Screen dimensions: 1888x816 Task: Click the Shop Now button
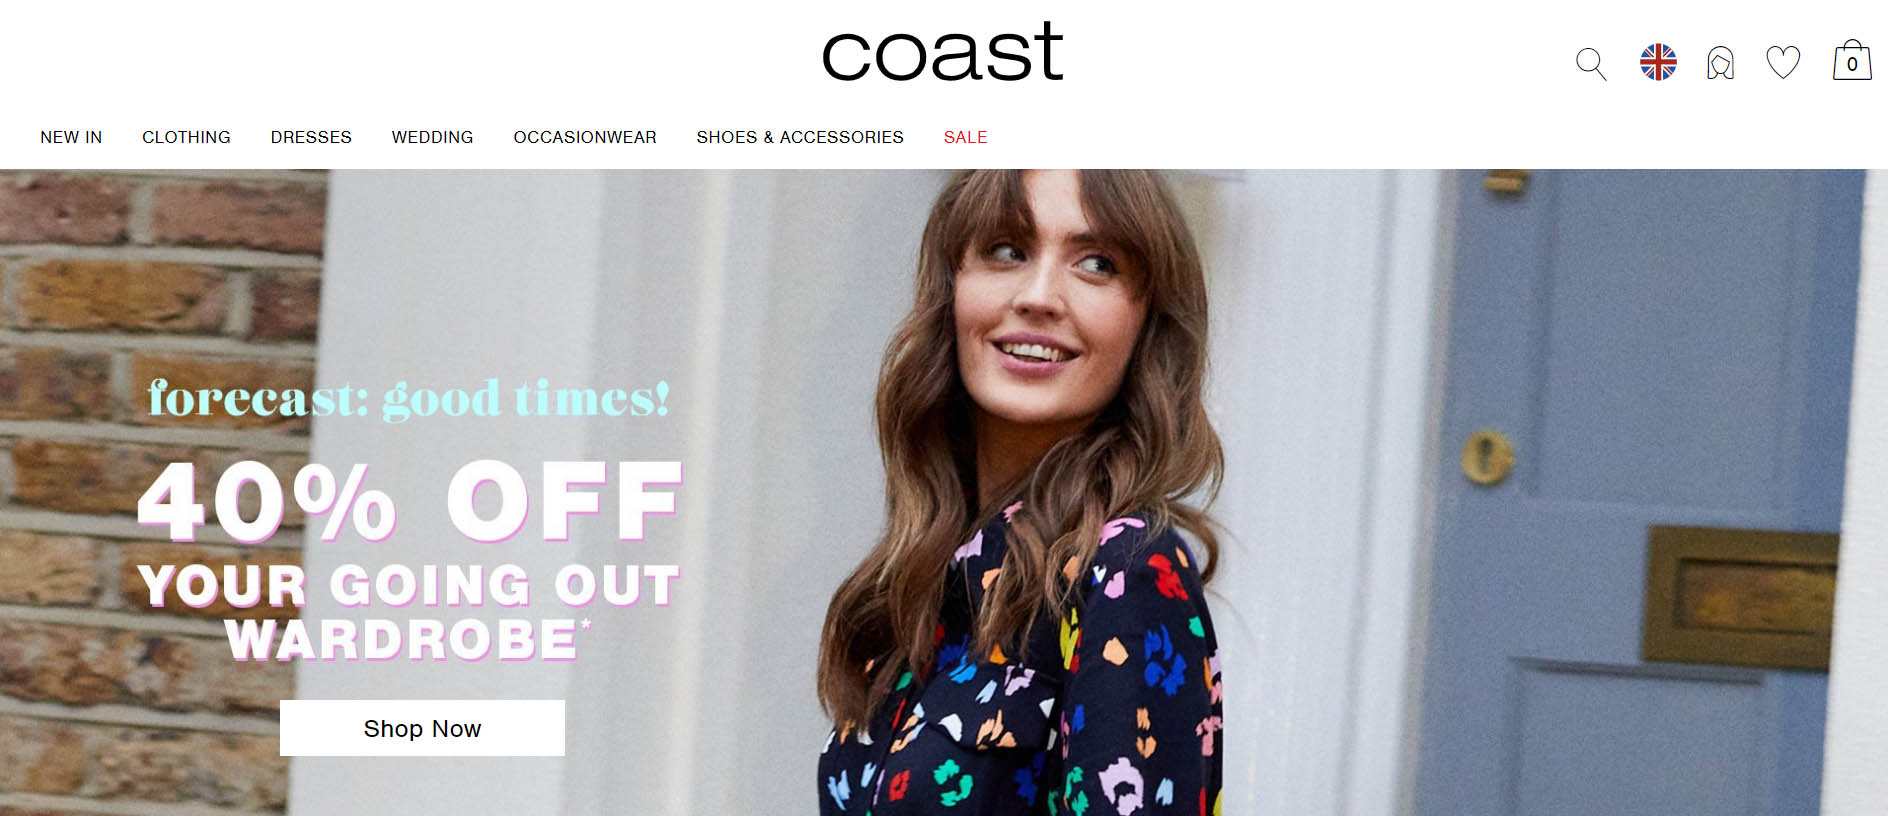tap(422, 728)
